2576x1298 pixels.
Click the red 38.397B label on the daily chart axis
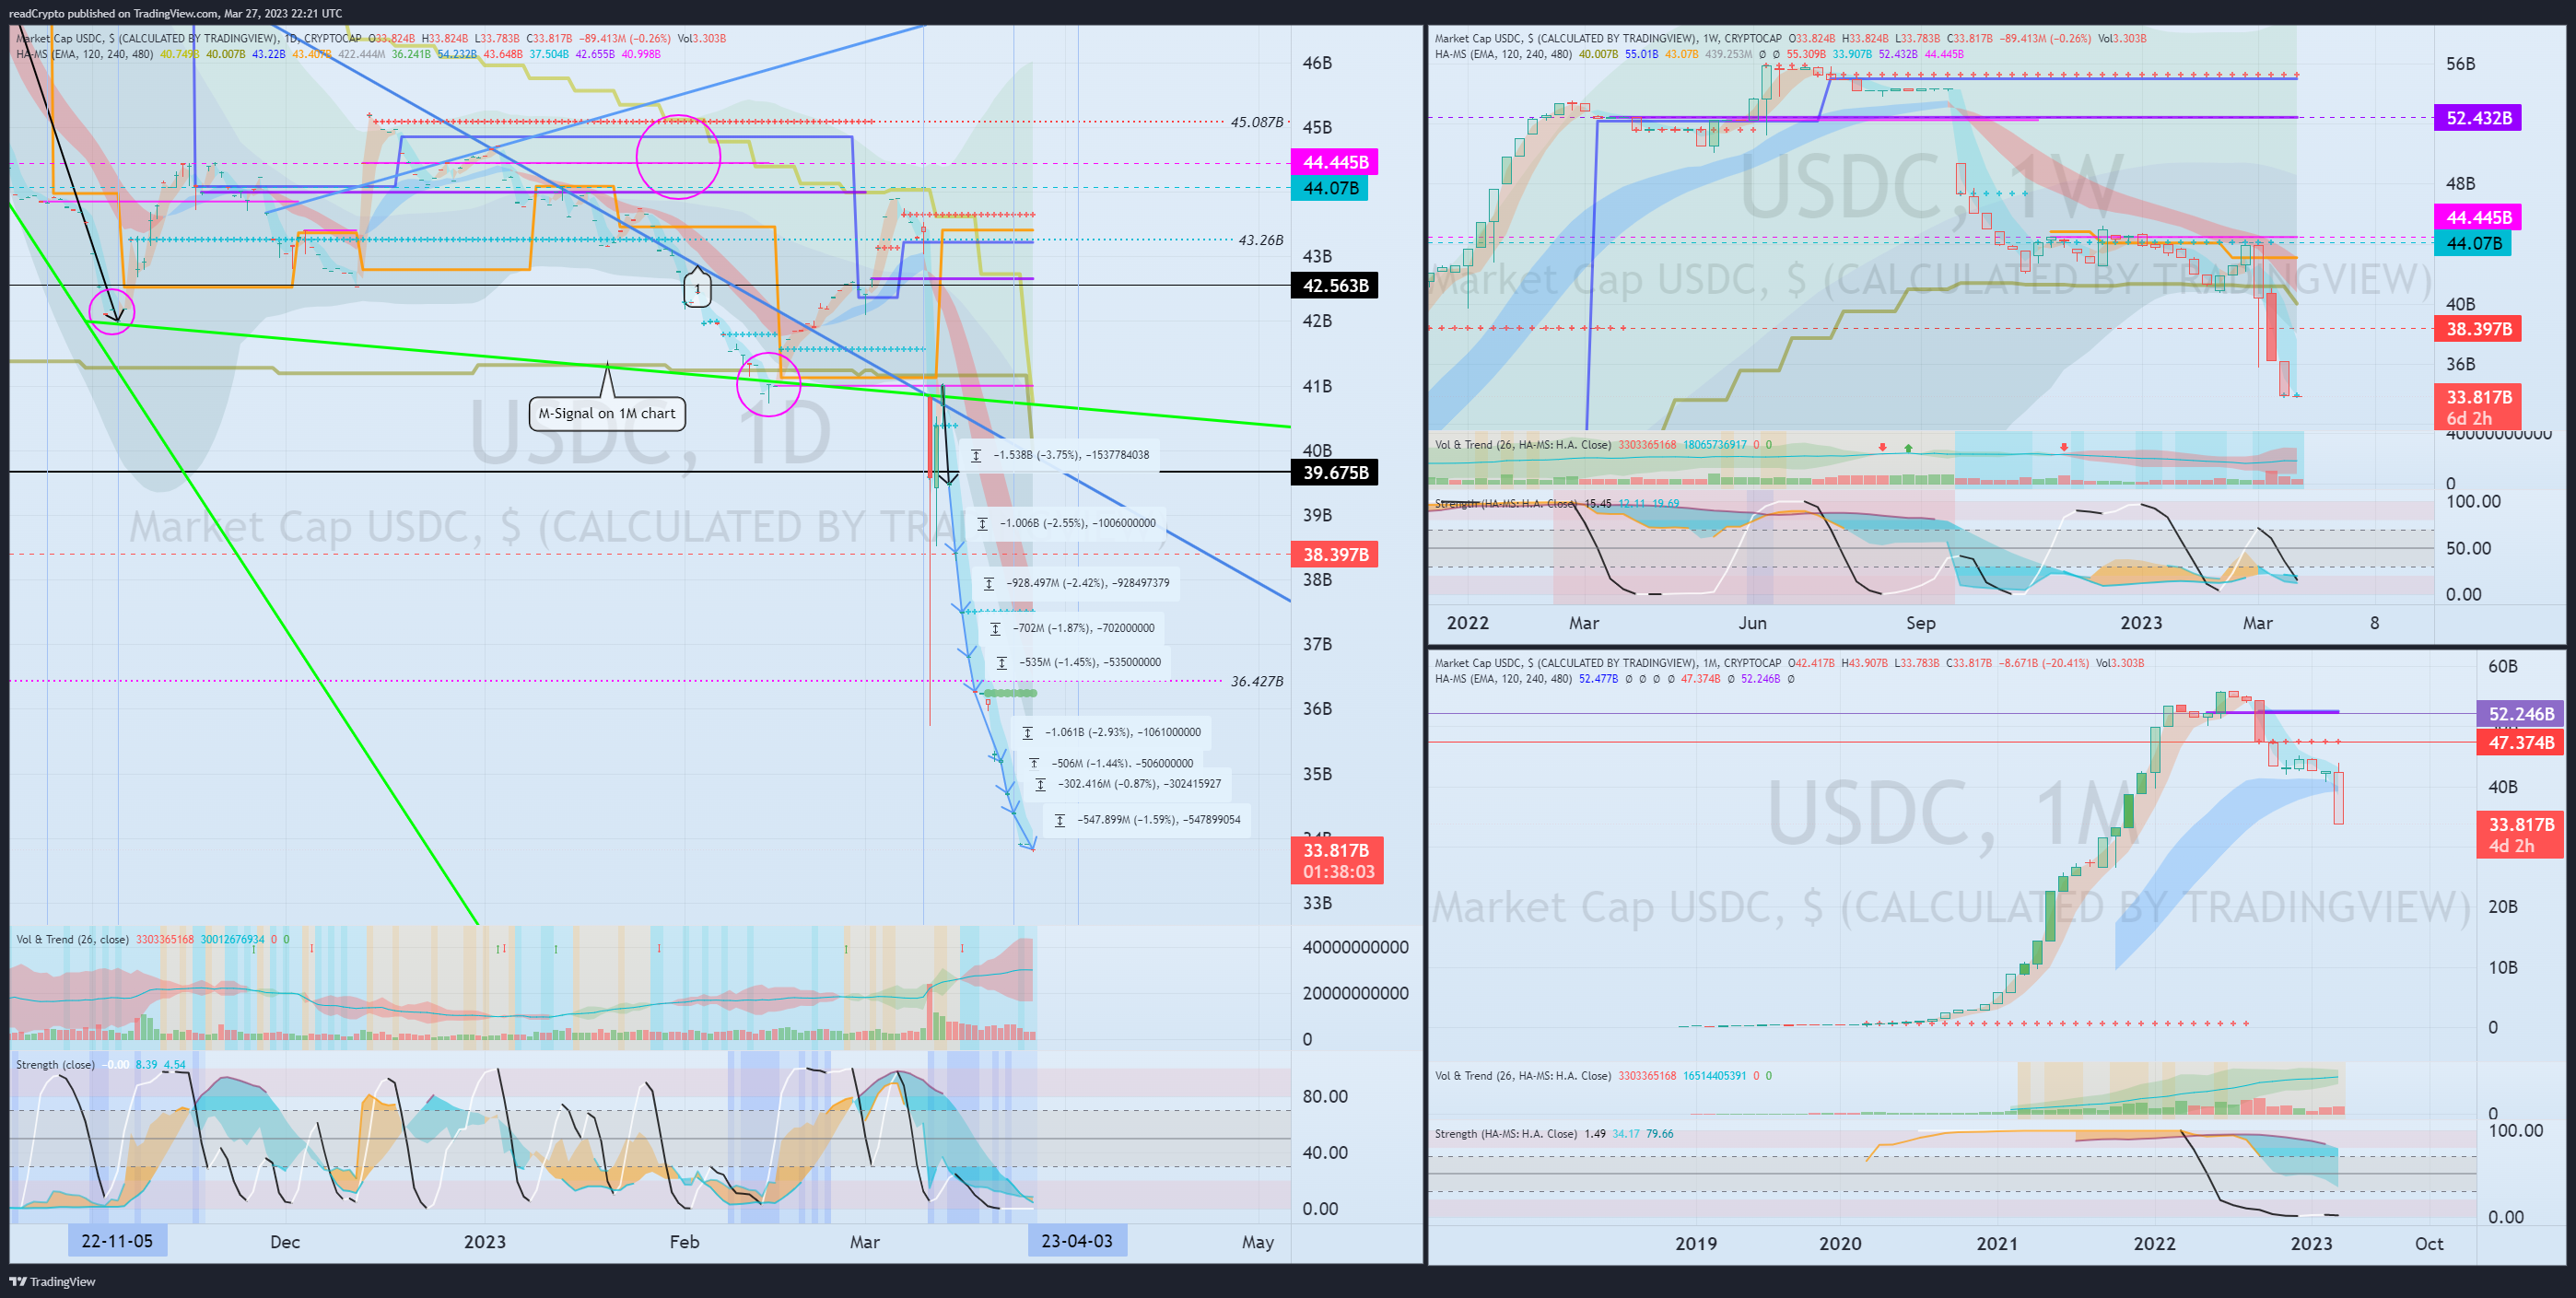1334,554
